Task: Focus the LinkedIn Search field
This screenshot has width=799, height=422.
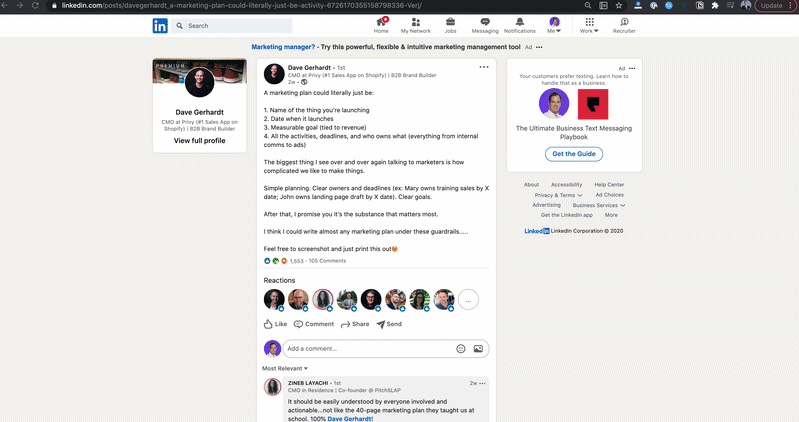Action: pyautogui.click(x=232, y=25)
